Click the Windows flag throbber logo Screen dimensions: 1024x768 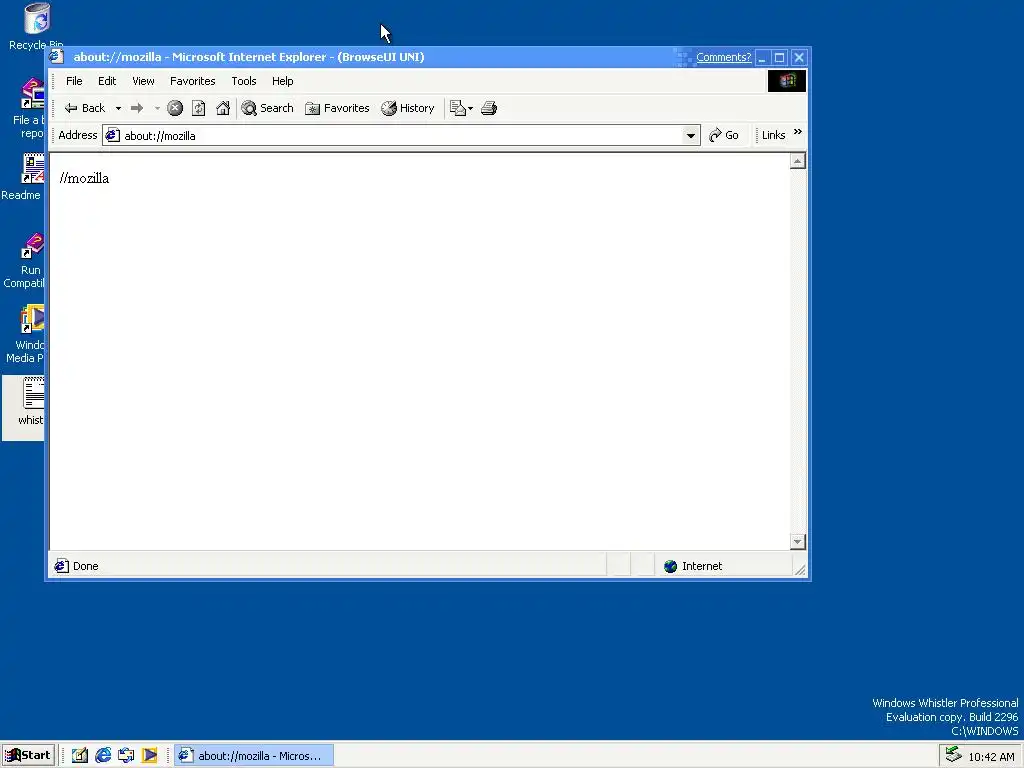tap(786, 81)
